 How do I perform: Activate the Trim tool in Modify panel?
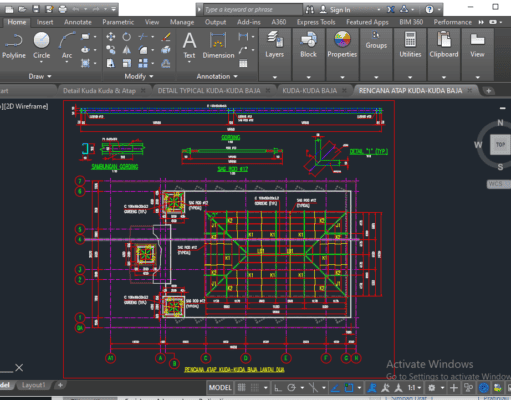(143, 37)
